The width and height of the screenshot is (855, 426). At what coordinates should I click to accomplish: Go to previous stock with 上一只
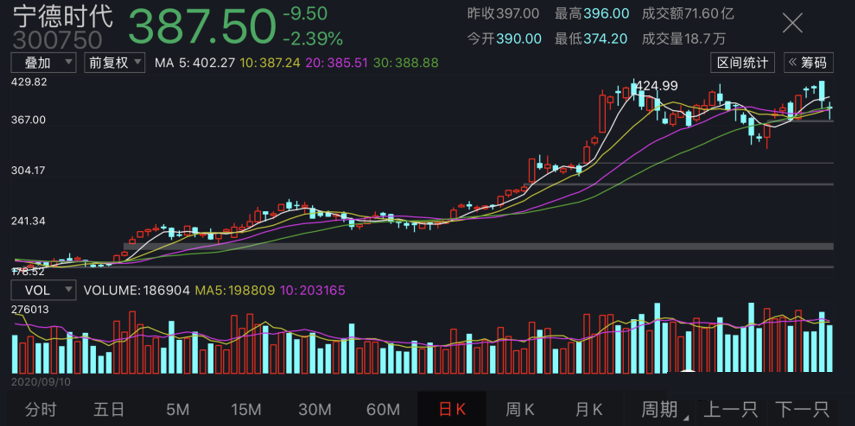click(x=731, y=409)
